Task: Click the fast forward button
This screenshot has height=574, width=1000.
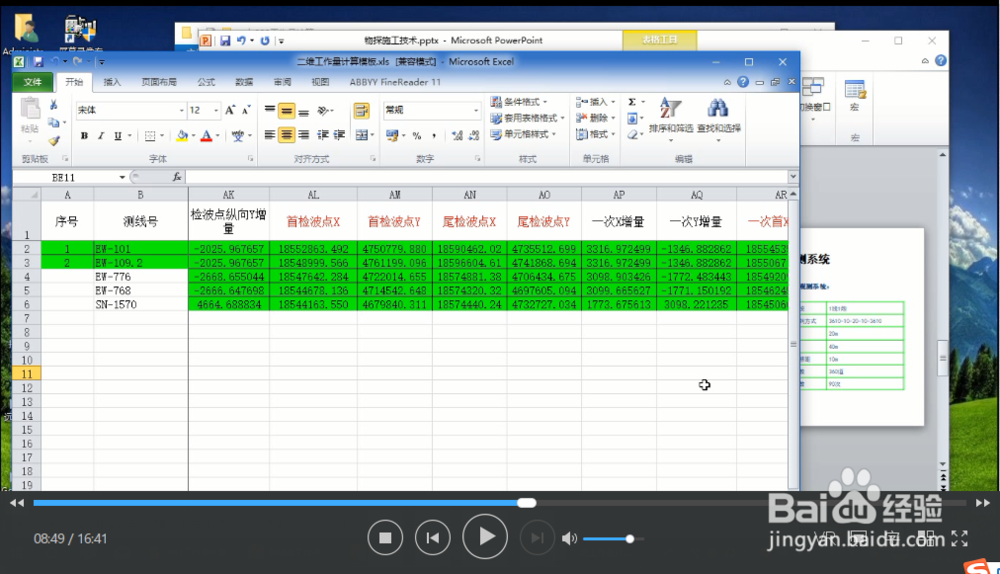Action: (982, 503)
